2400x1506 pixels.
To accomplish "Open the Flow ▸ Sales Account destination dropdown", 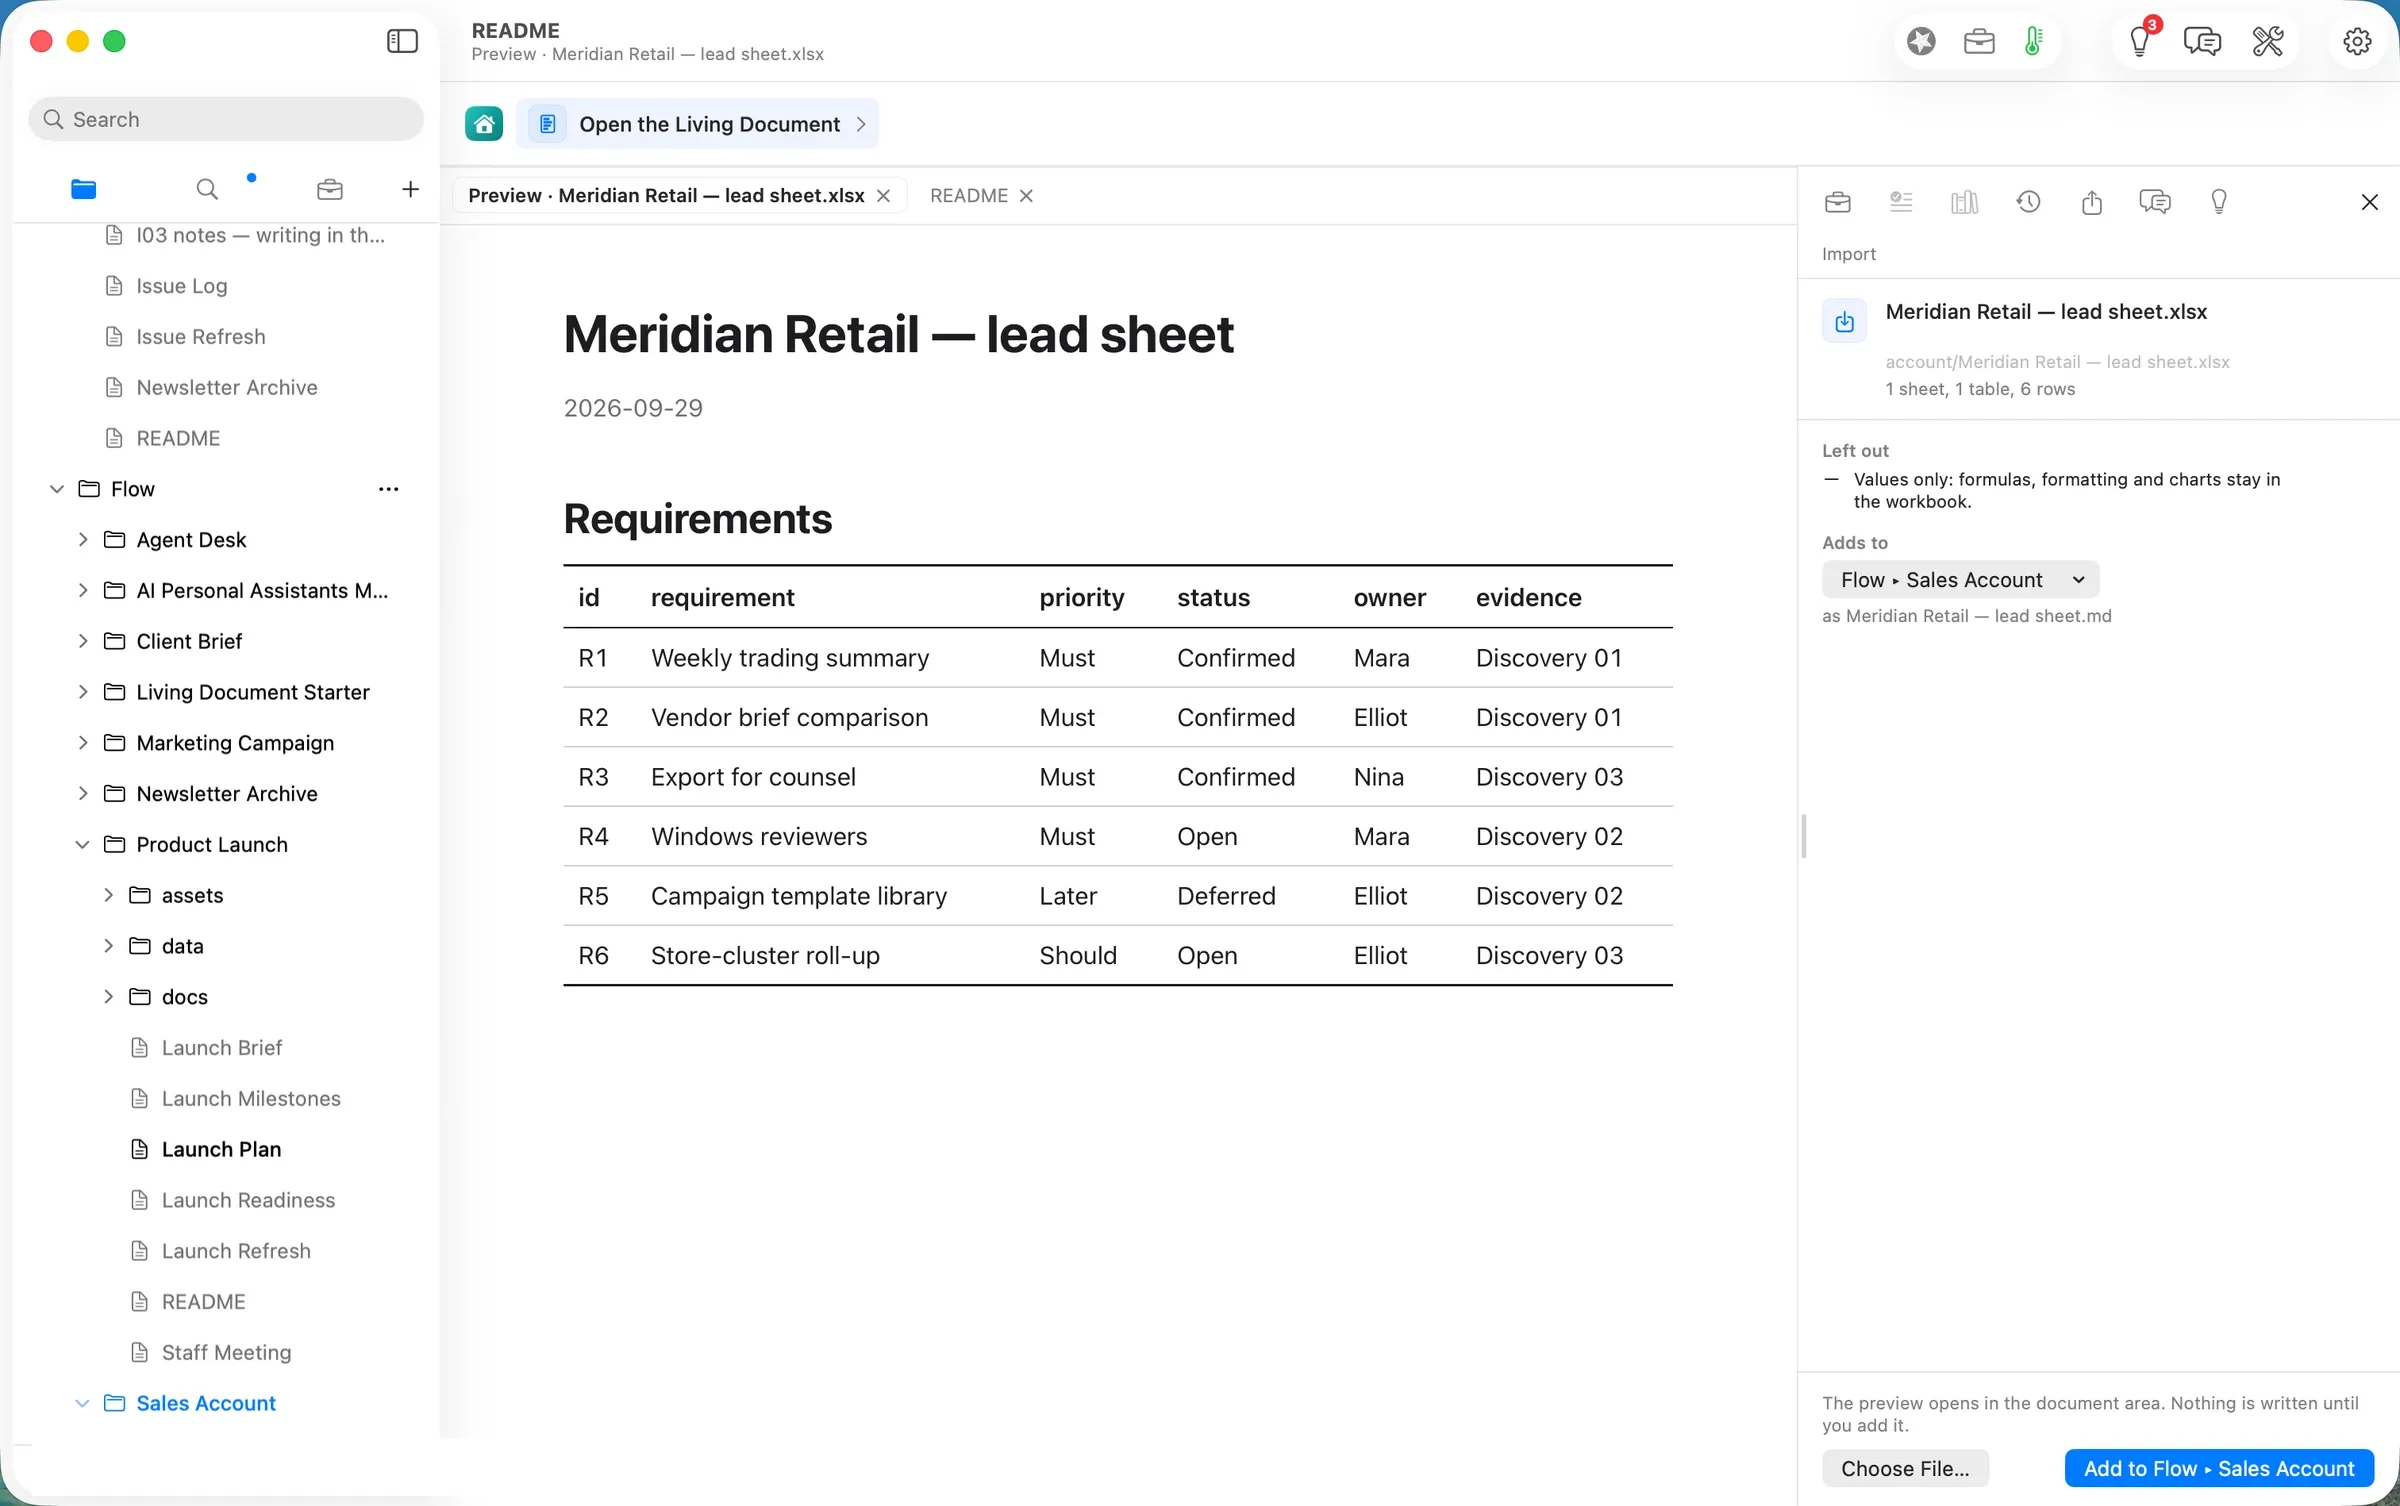I will pos(1961,580).
